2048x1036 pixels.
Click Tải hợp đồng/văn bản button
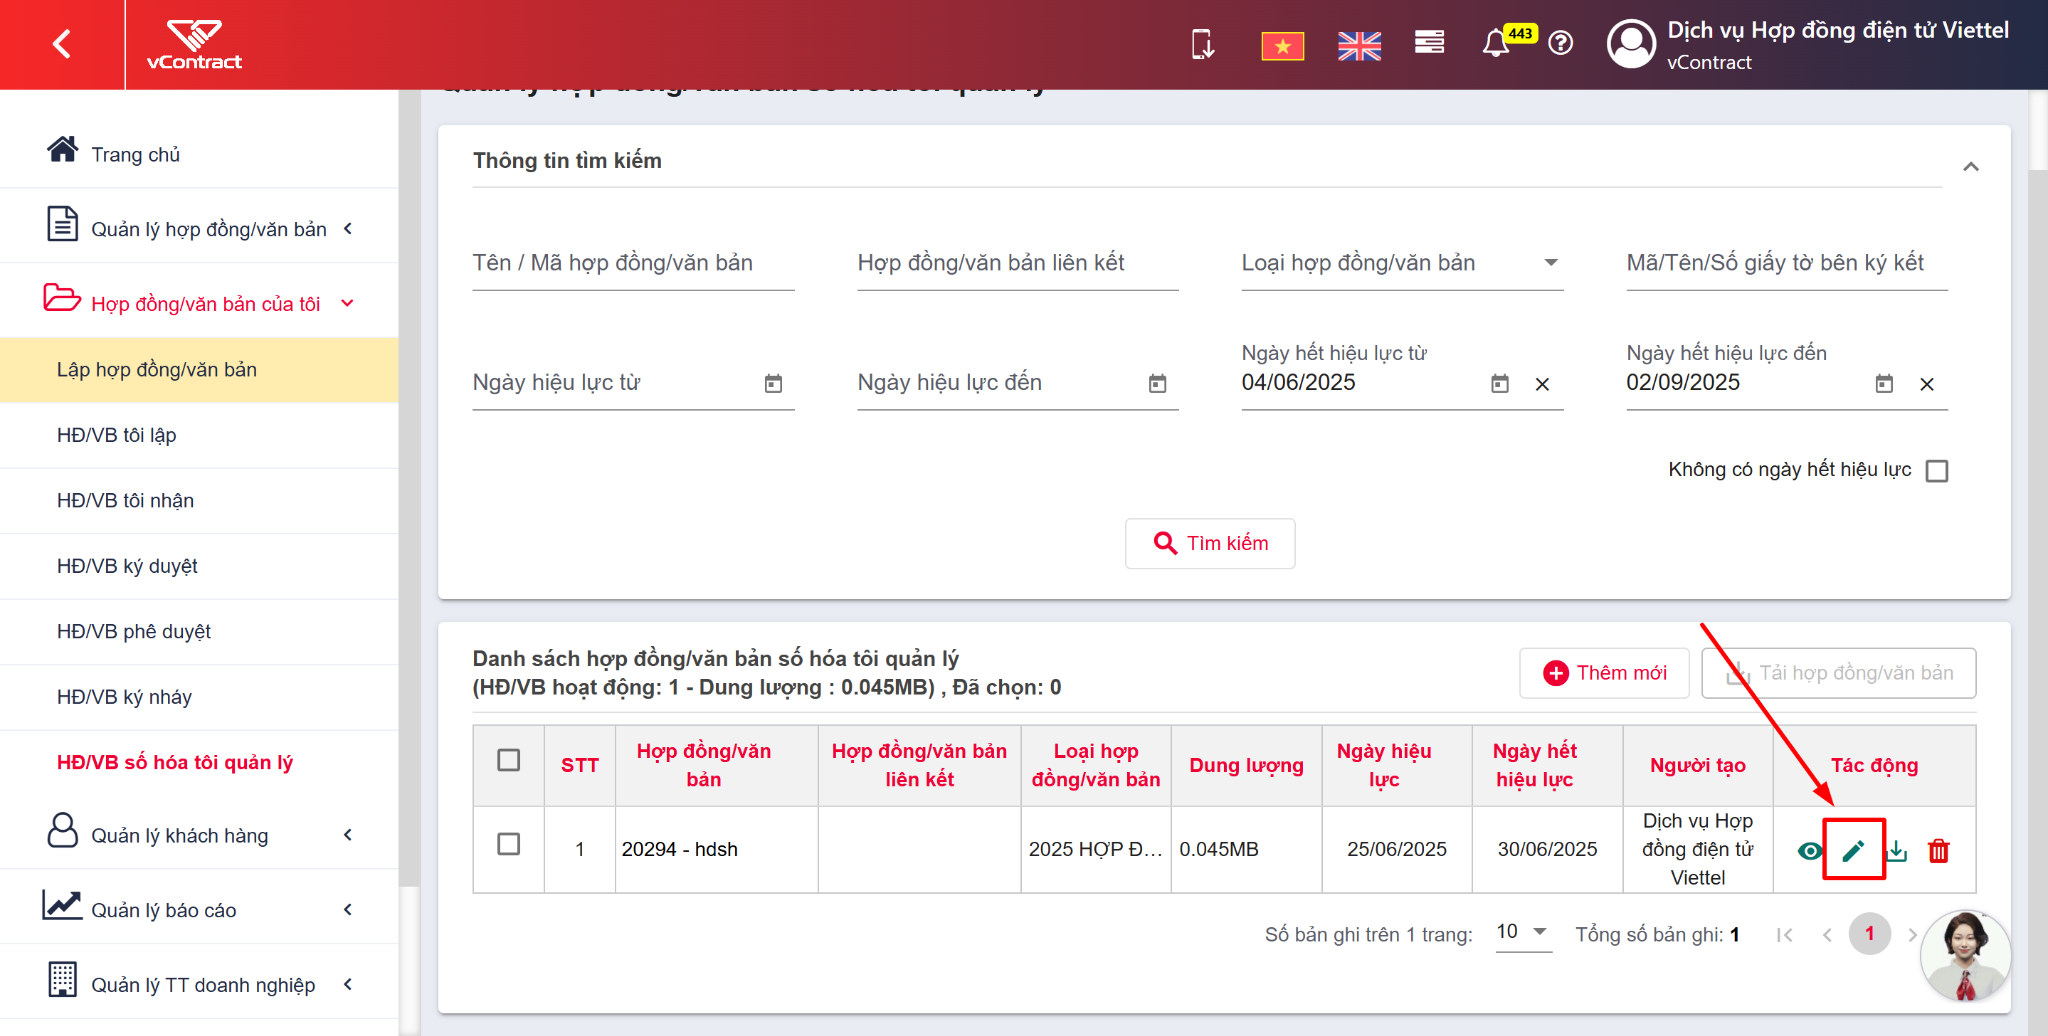tap(1839, 673)
